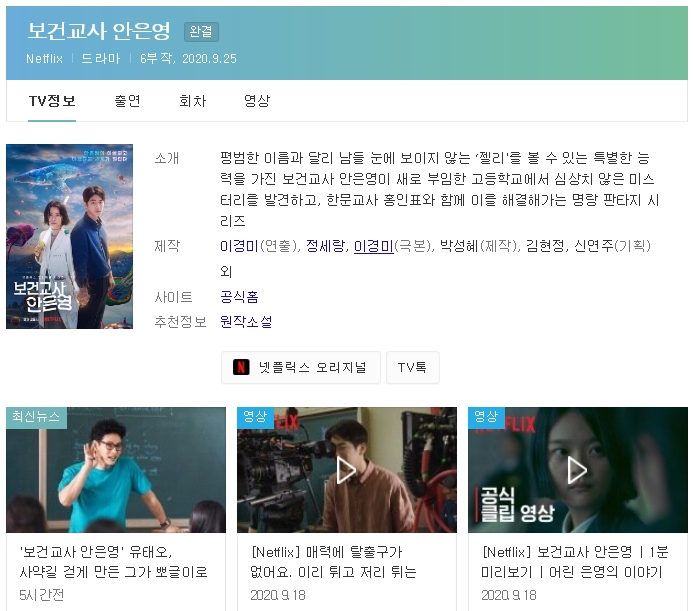Open the 보건교사 안은영 poster image

coord(69,236)
